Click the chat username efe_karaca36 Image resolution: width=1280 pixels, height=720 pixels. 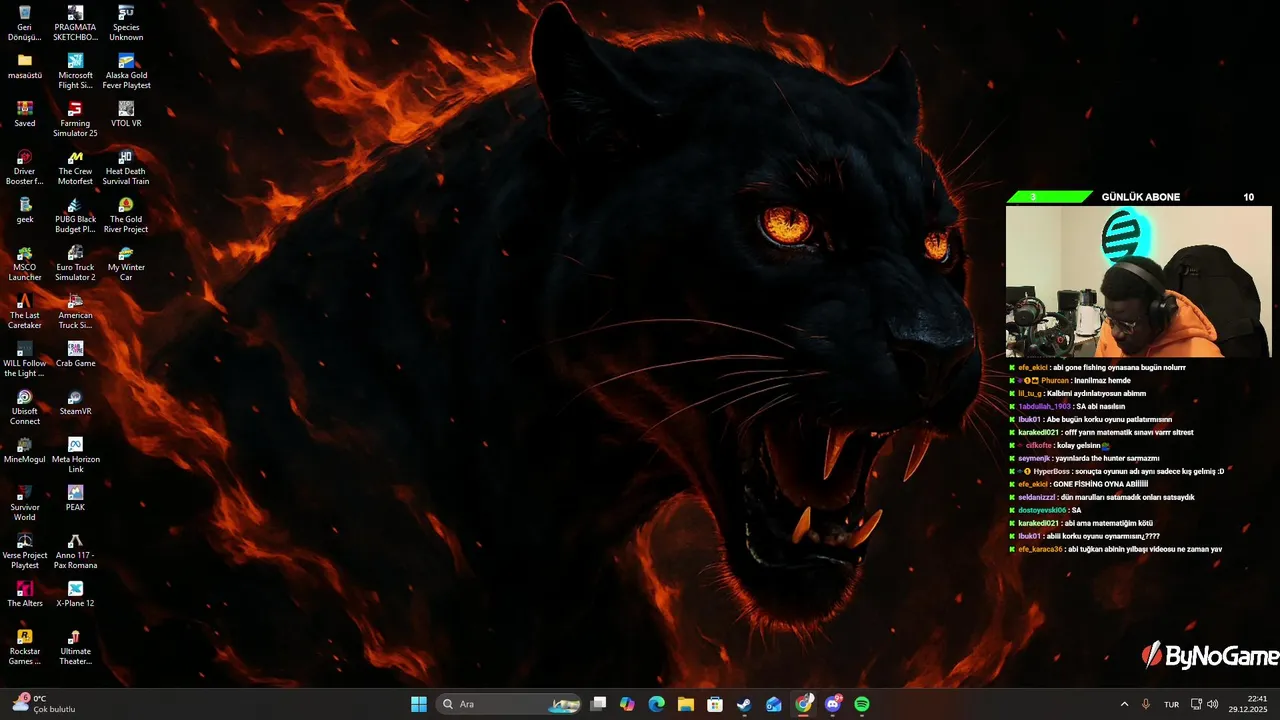pyautogui.click(x=1040, y=549)
